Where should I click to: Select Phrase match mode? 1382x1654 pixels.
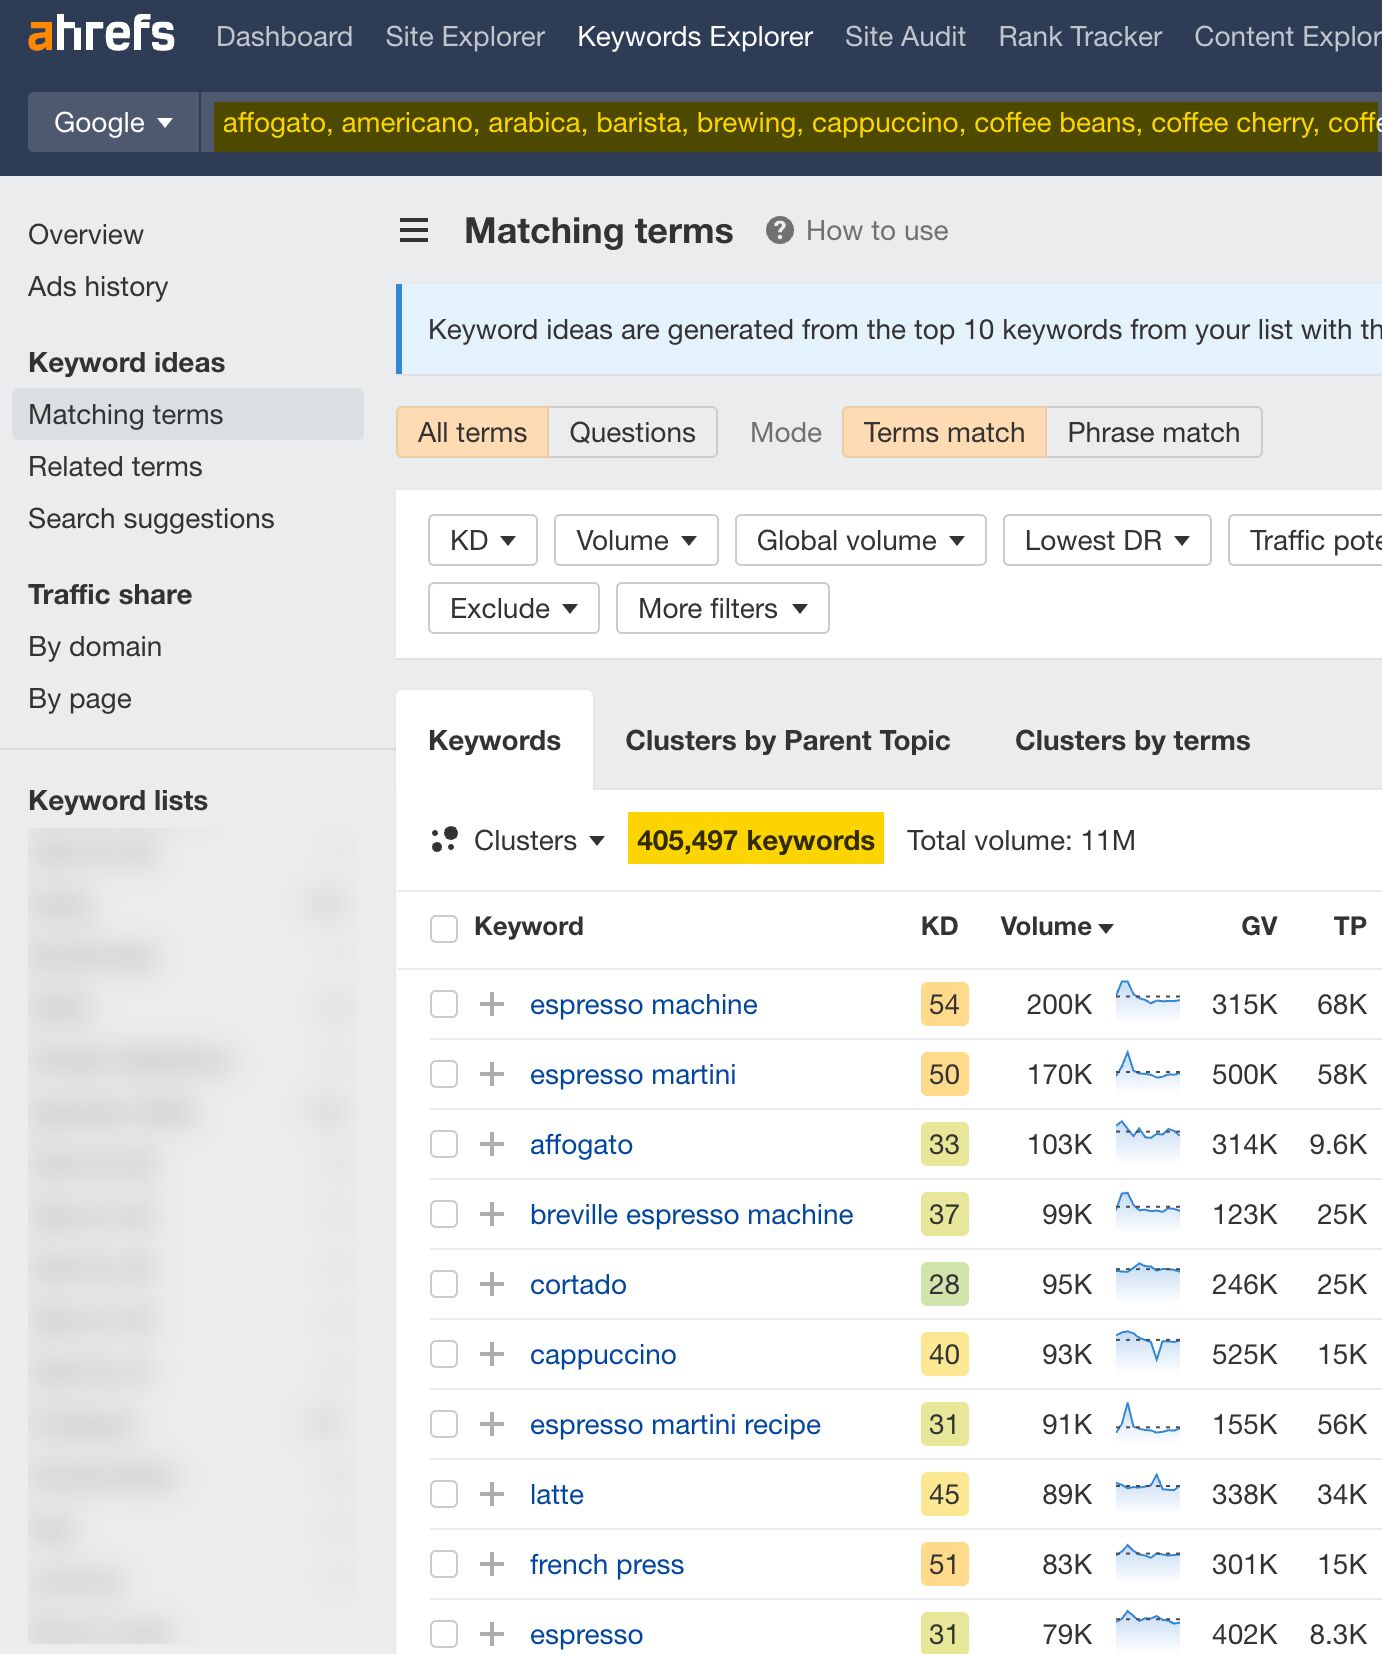click(x=1154, y=432)
